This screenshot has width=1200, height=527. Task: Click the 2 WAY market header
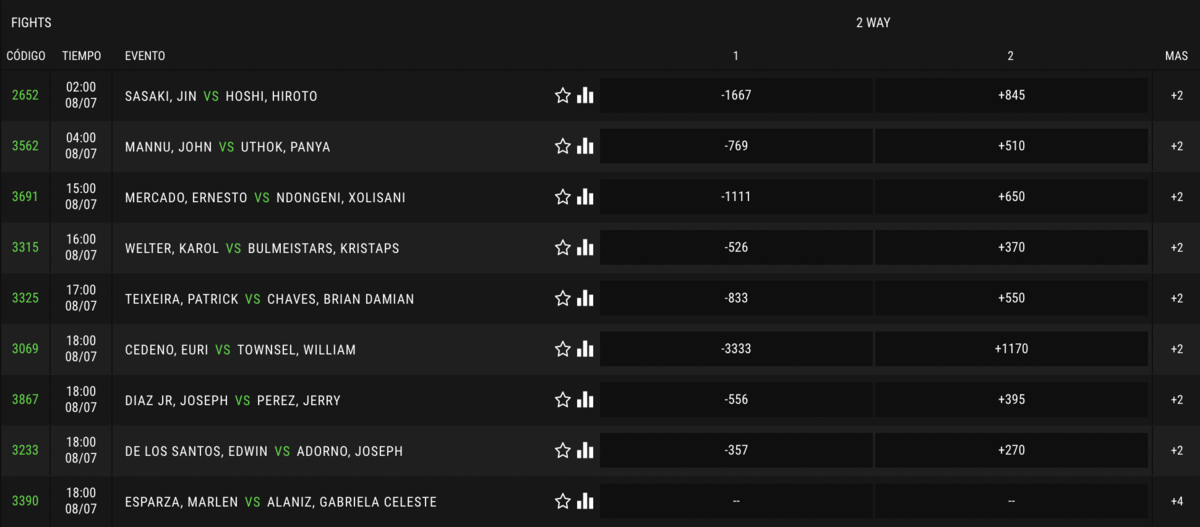pyautogui.click(x=873, y=22)
